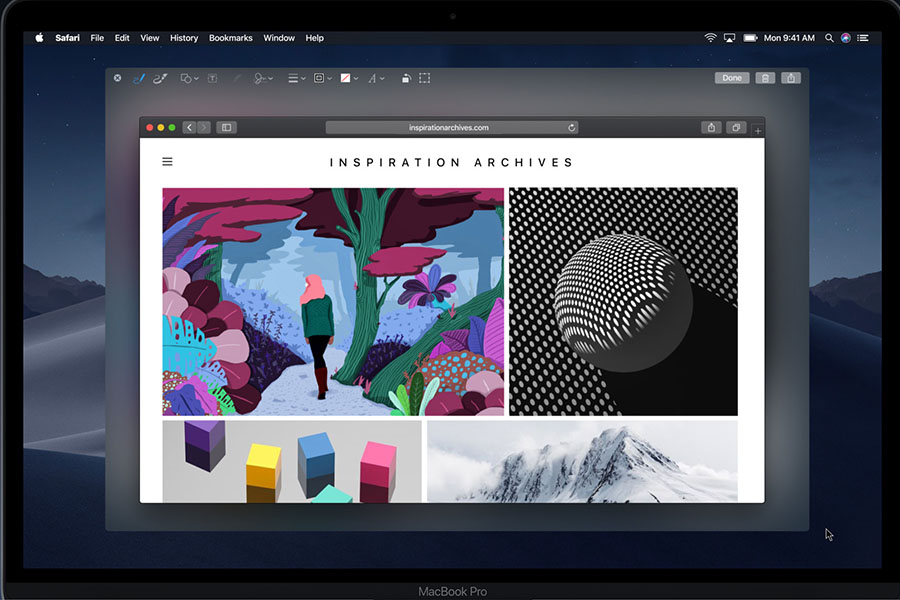The height and width of the screenshot is (600, 900).
Task: Click the battery status icon
Action: click(751, 38)
